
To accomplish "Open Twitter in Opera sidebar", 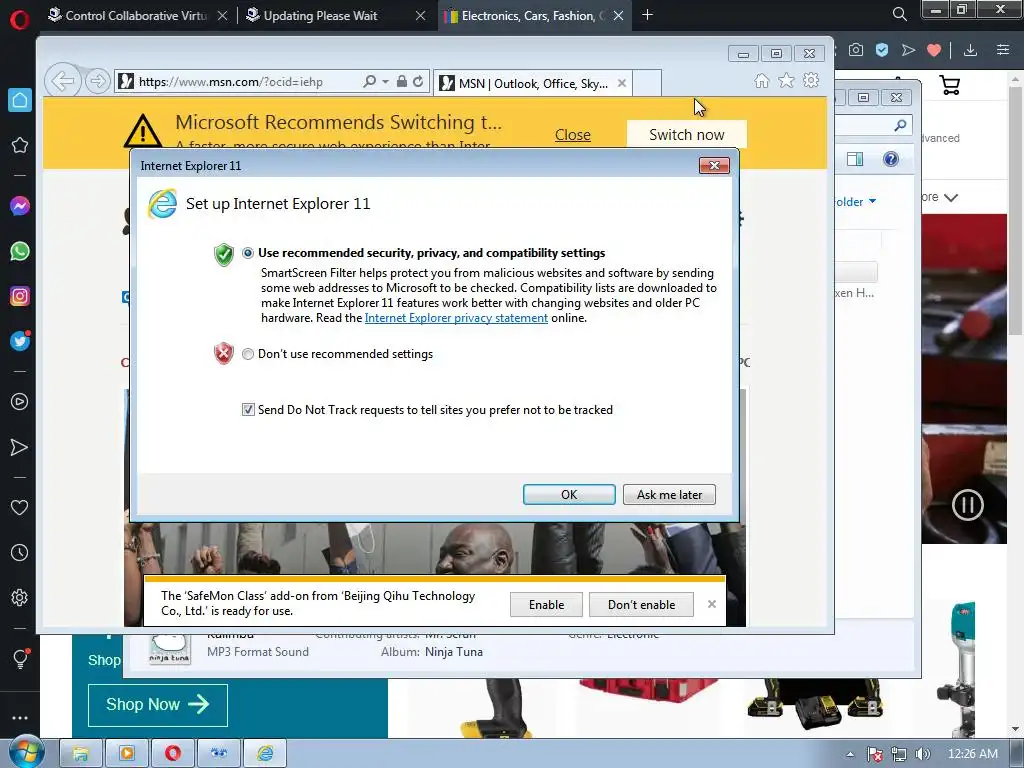I will [20, 341].
